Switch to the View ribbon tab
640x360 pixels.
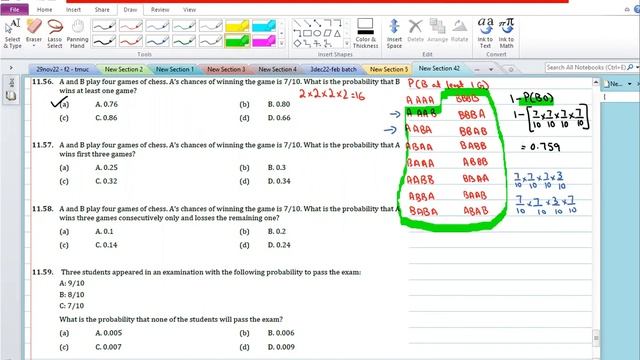tap(189, 9)
